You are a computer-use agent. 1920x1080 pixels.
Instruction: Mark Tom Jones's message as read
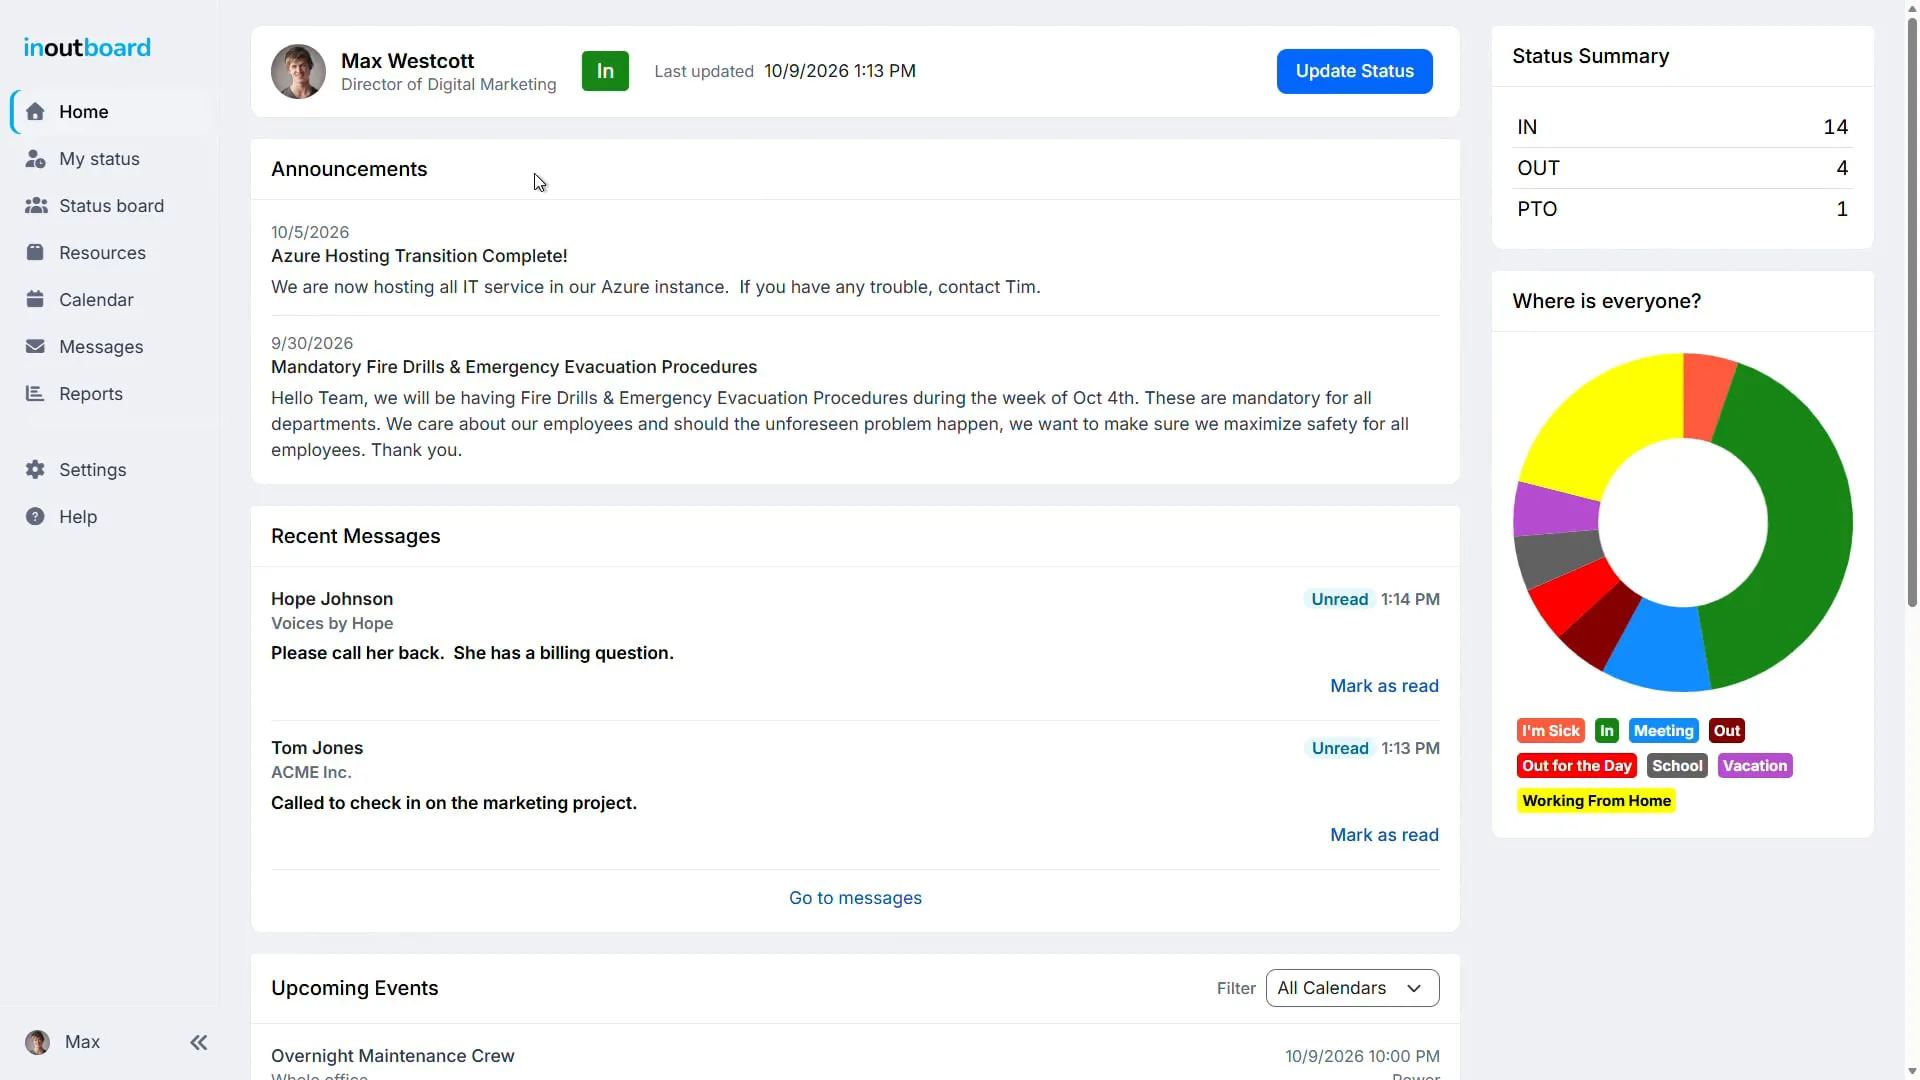[x=1384, y=835]
